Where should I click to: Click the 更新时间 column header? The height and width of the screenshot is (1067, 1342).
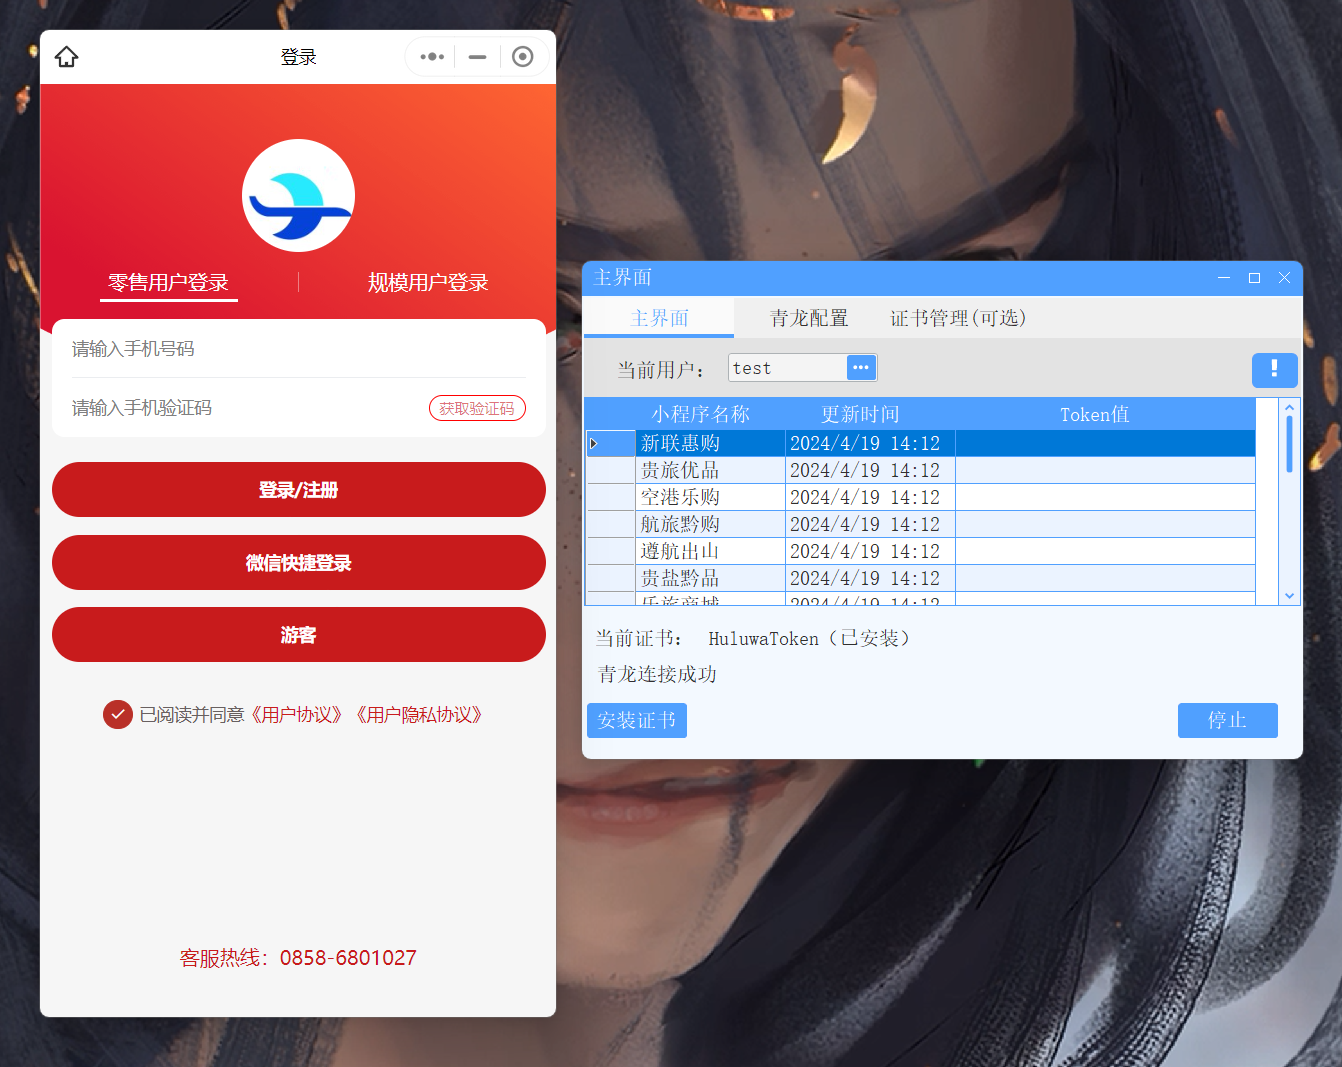point(860,414)
